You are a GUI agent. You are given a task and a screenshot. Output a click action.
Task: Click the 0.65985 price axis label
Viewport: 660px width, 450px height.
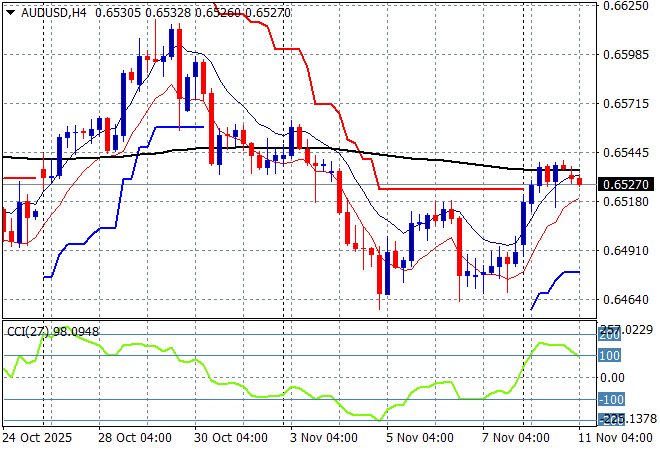(627, 54)
